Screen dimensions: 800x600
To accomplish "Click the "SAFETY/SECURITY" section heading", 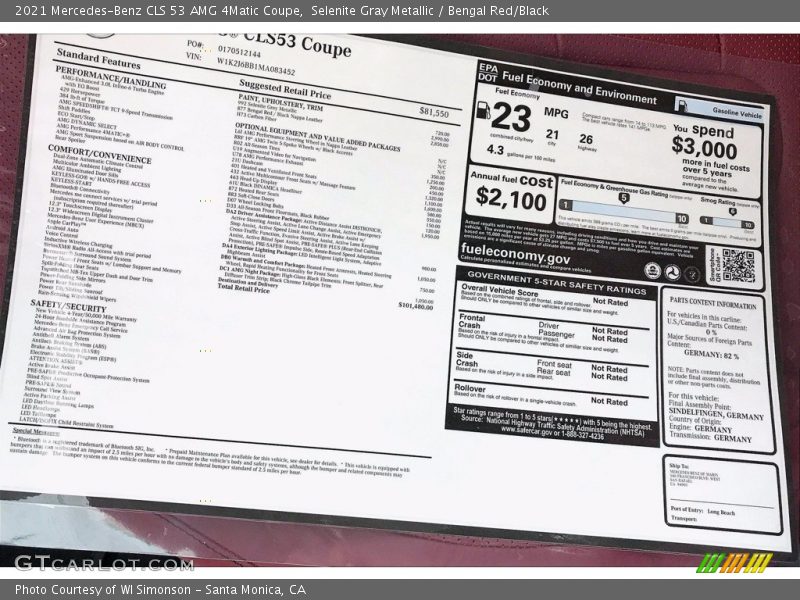I will 68,306.
